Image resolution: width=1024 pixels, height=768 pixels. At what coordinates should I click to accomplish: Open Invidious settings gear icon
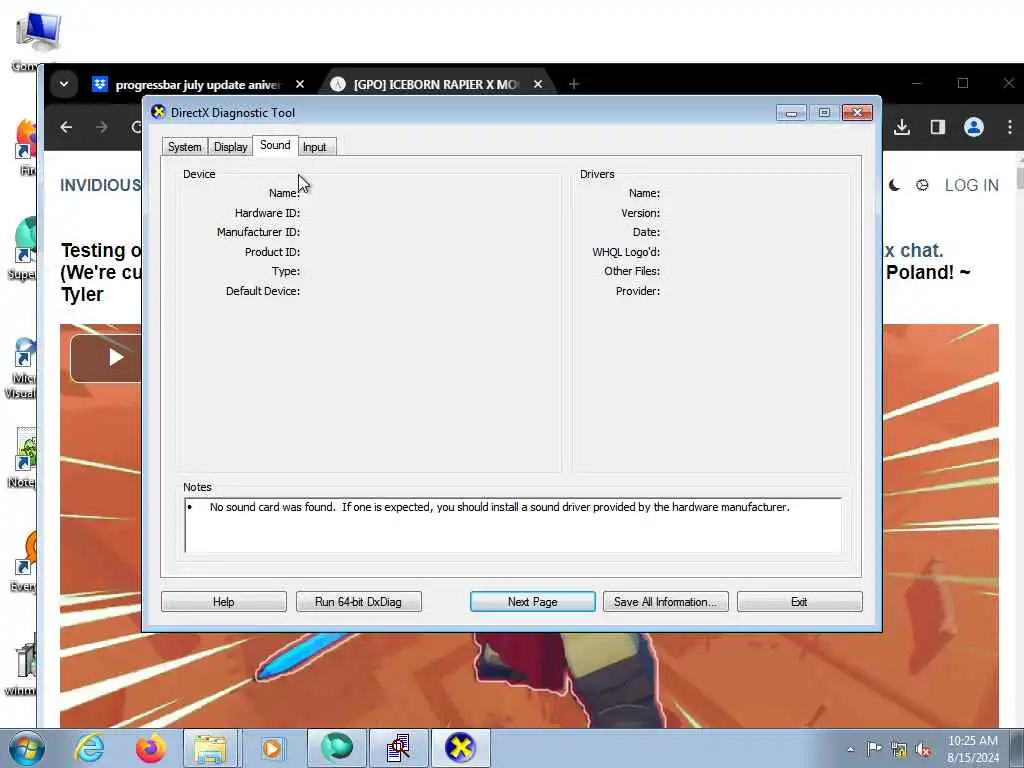pos(922,185)
